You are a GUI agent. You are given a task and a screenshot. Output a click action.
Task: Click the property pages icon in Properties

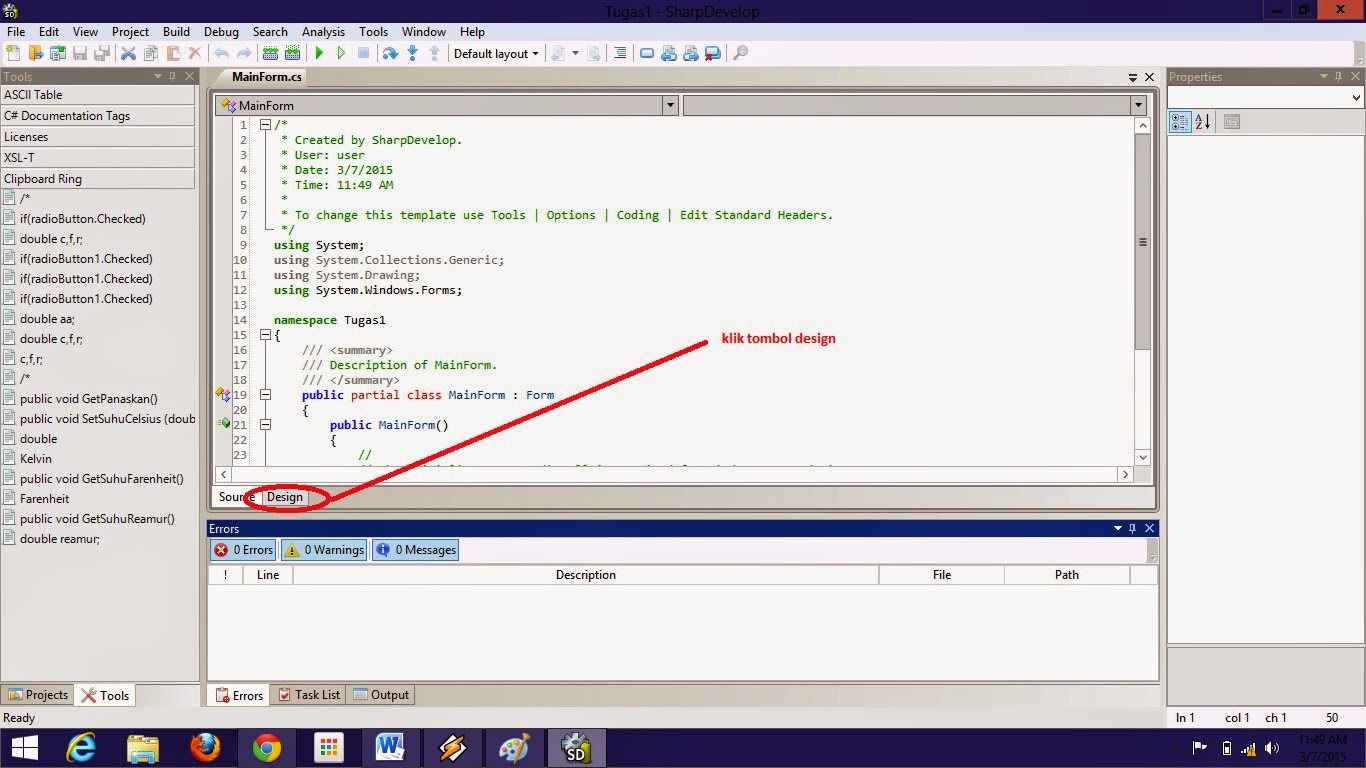coord(1232,122)
